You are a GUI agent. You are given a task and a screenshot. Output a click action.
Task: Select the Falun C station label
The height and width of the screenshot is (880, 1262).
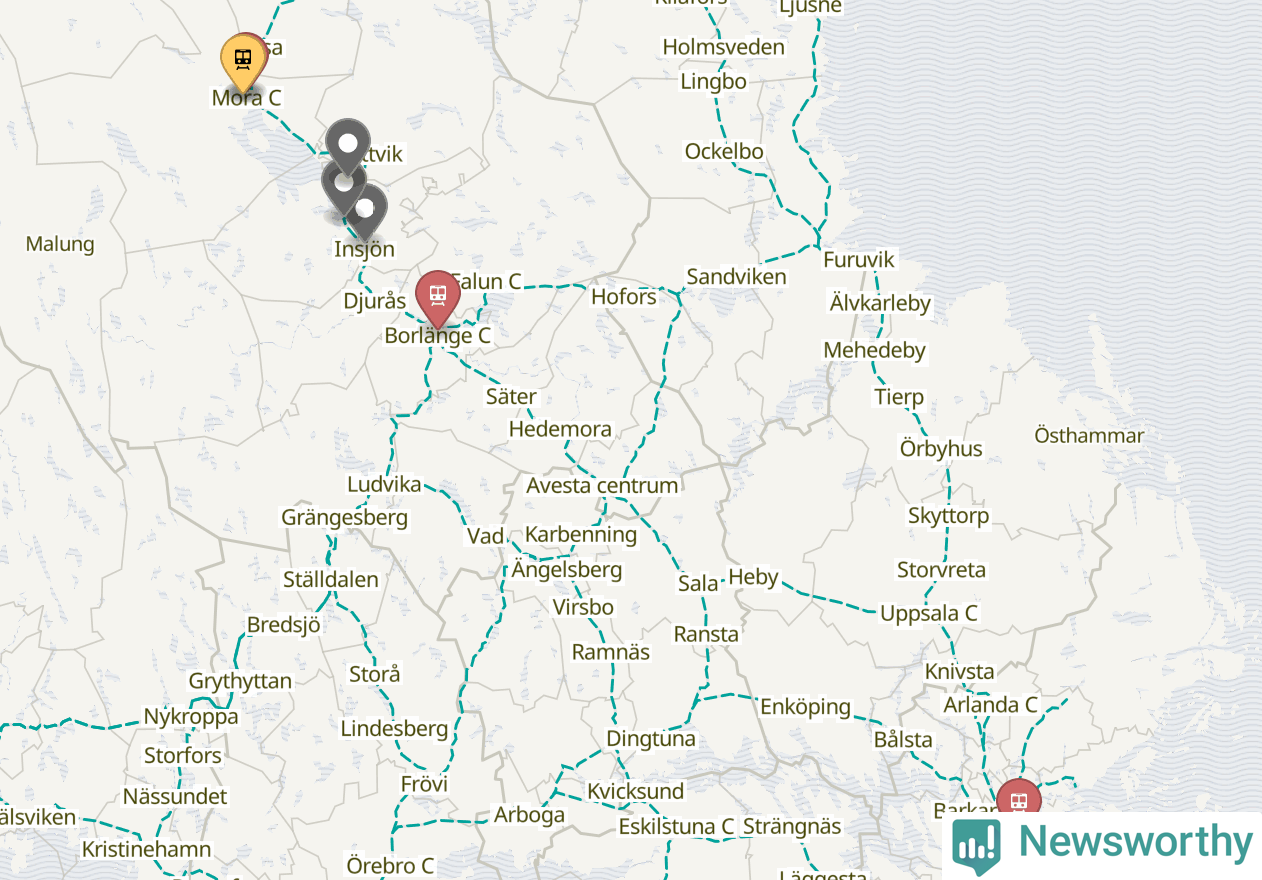[489, 281]
